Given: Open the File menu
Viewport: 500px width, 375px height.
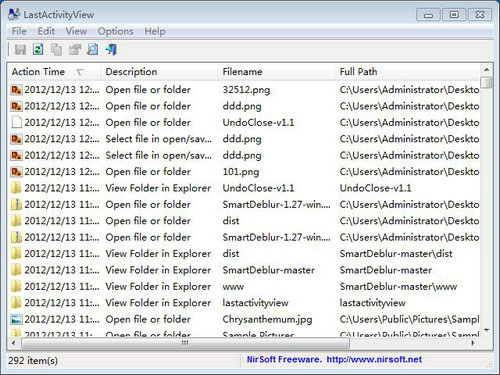Looking at the screenshot, I should pyautogui.click(x=19, y=31).
